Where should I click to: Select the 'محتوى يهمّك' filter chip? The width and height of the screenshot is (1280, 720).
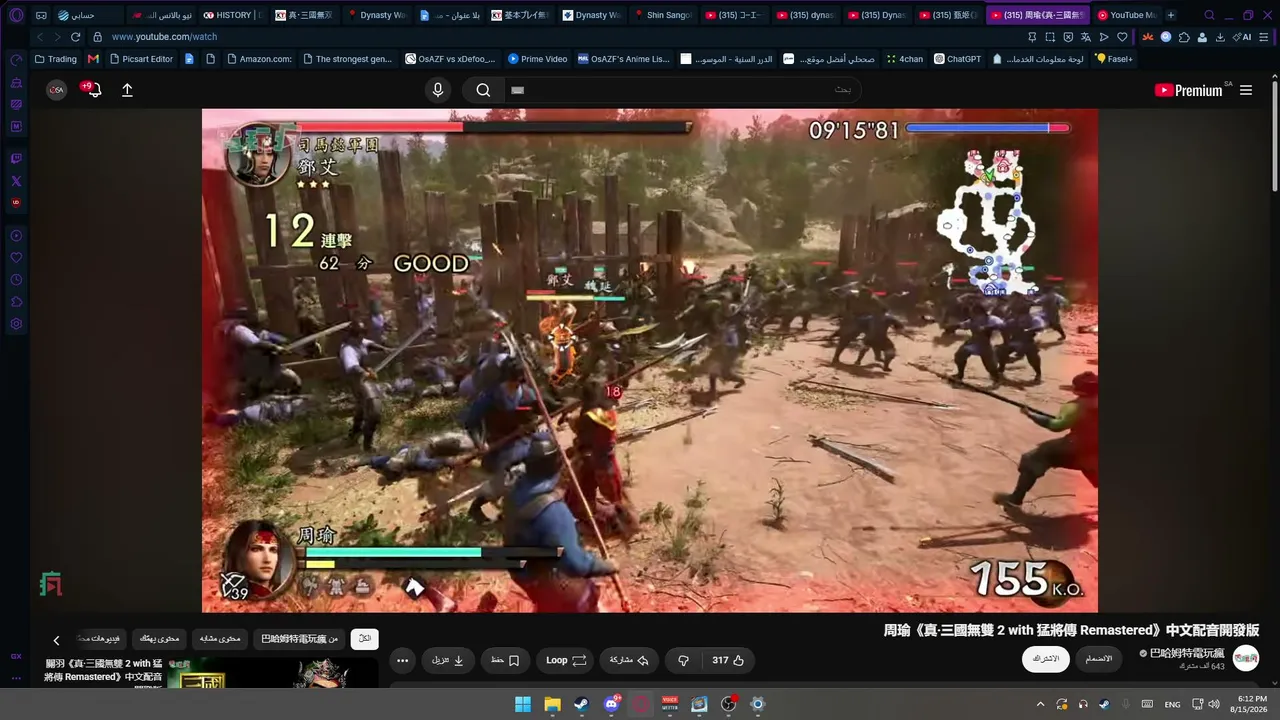(x=159, y=639)
